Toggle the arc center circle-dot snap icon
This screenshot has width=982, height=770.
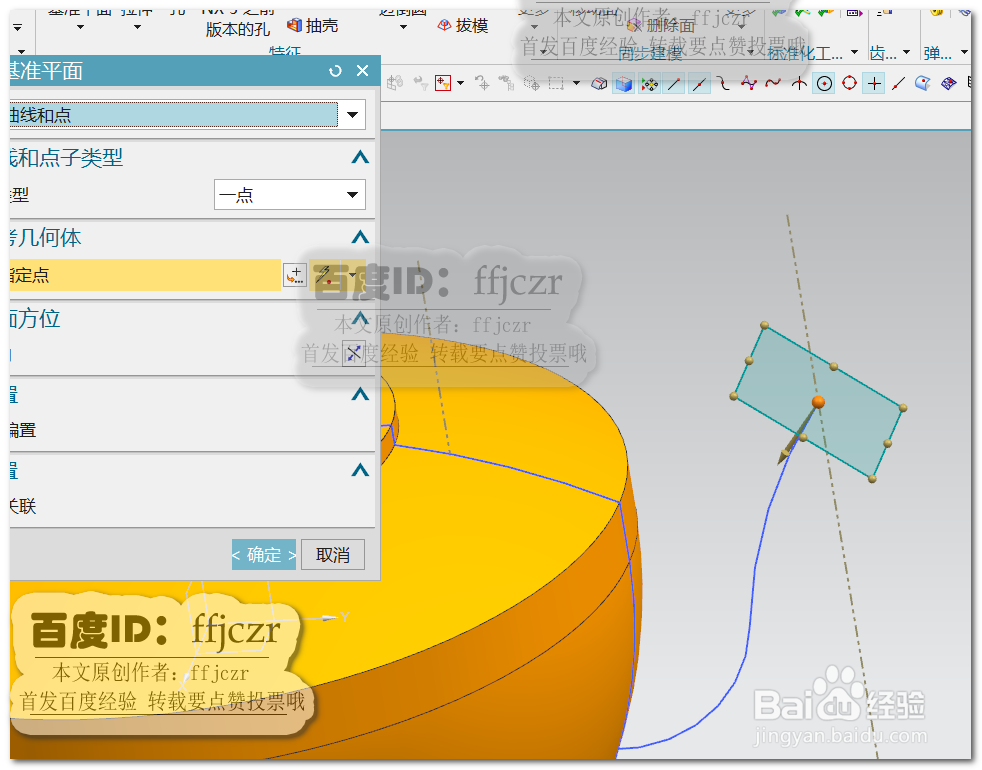[824, 83]
